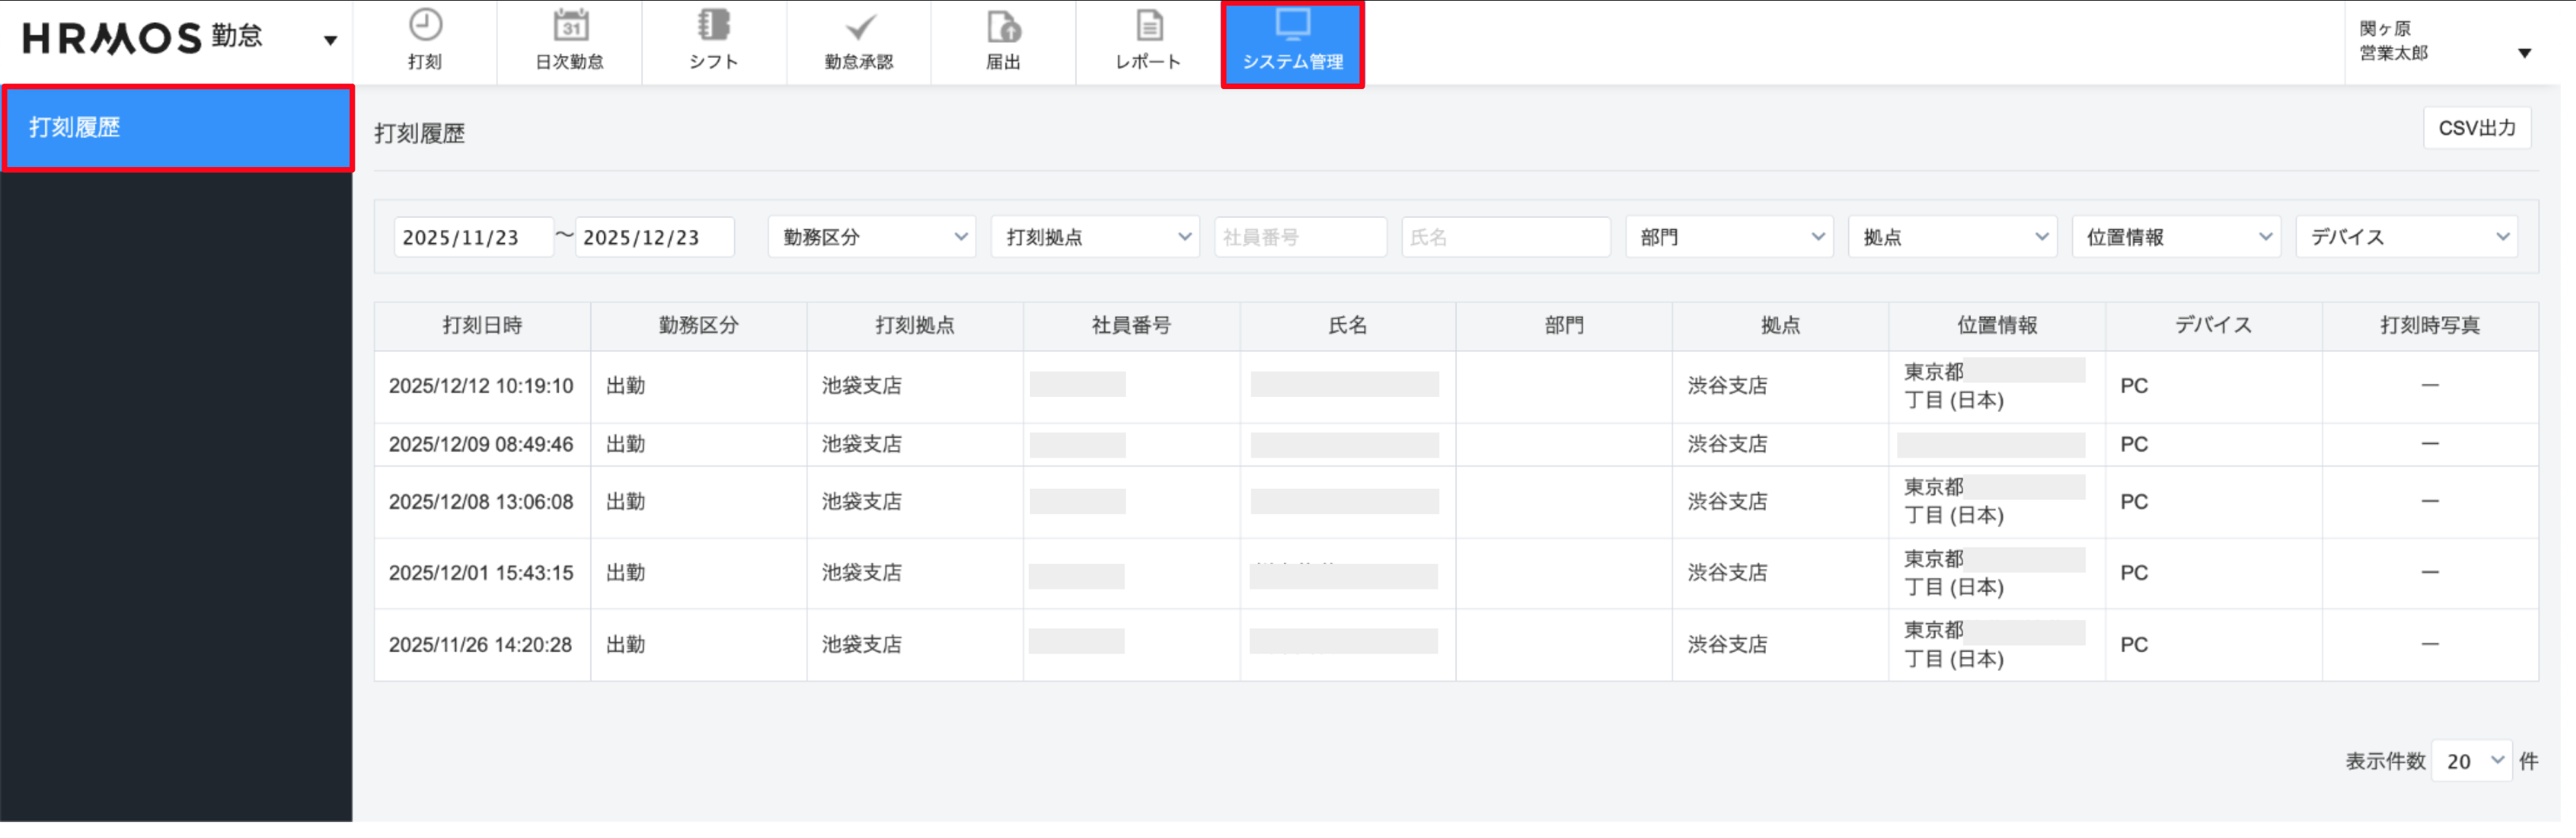
Task: Expand 勤務区分 filter dropdown
Action: click(871, 237)
